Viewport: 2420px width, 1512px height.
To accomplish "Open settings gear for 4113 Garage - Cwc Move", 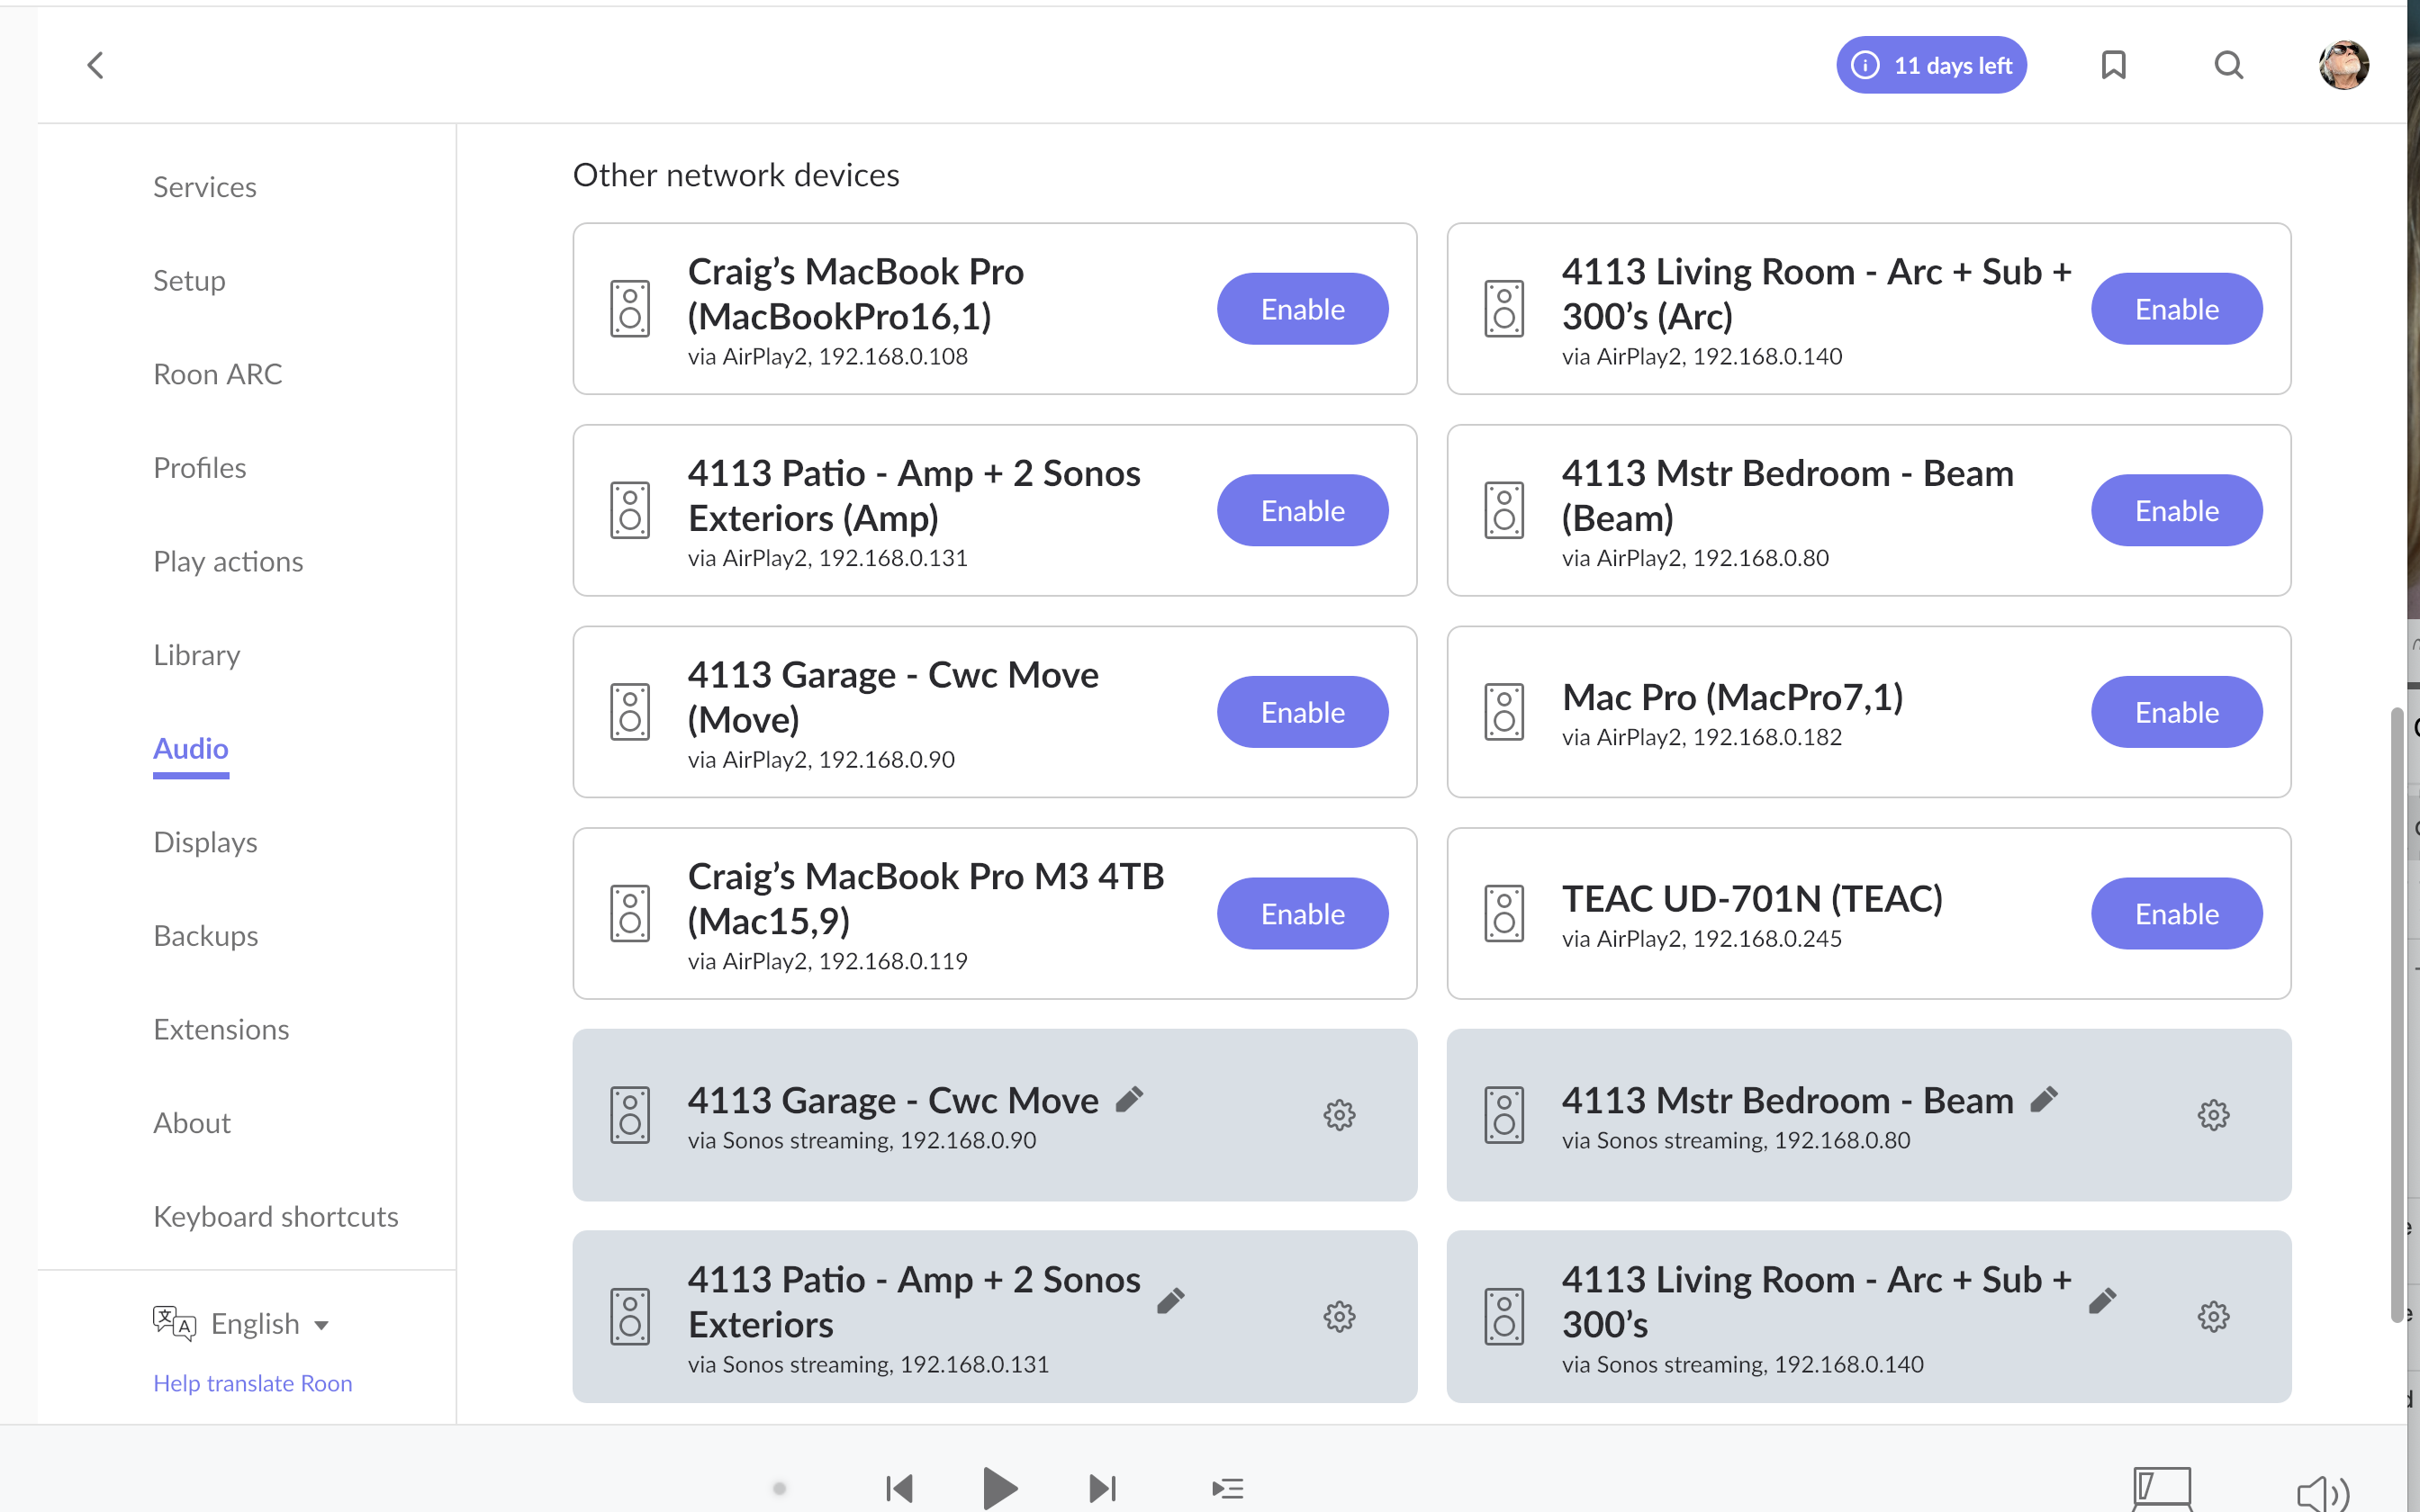I will [x=1339, y=1115].
